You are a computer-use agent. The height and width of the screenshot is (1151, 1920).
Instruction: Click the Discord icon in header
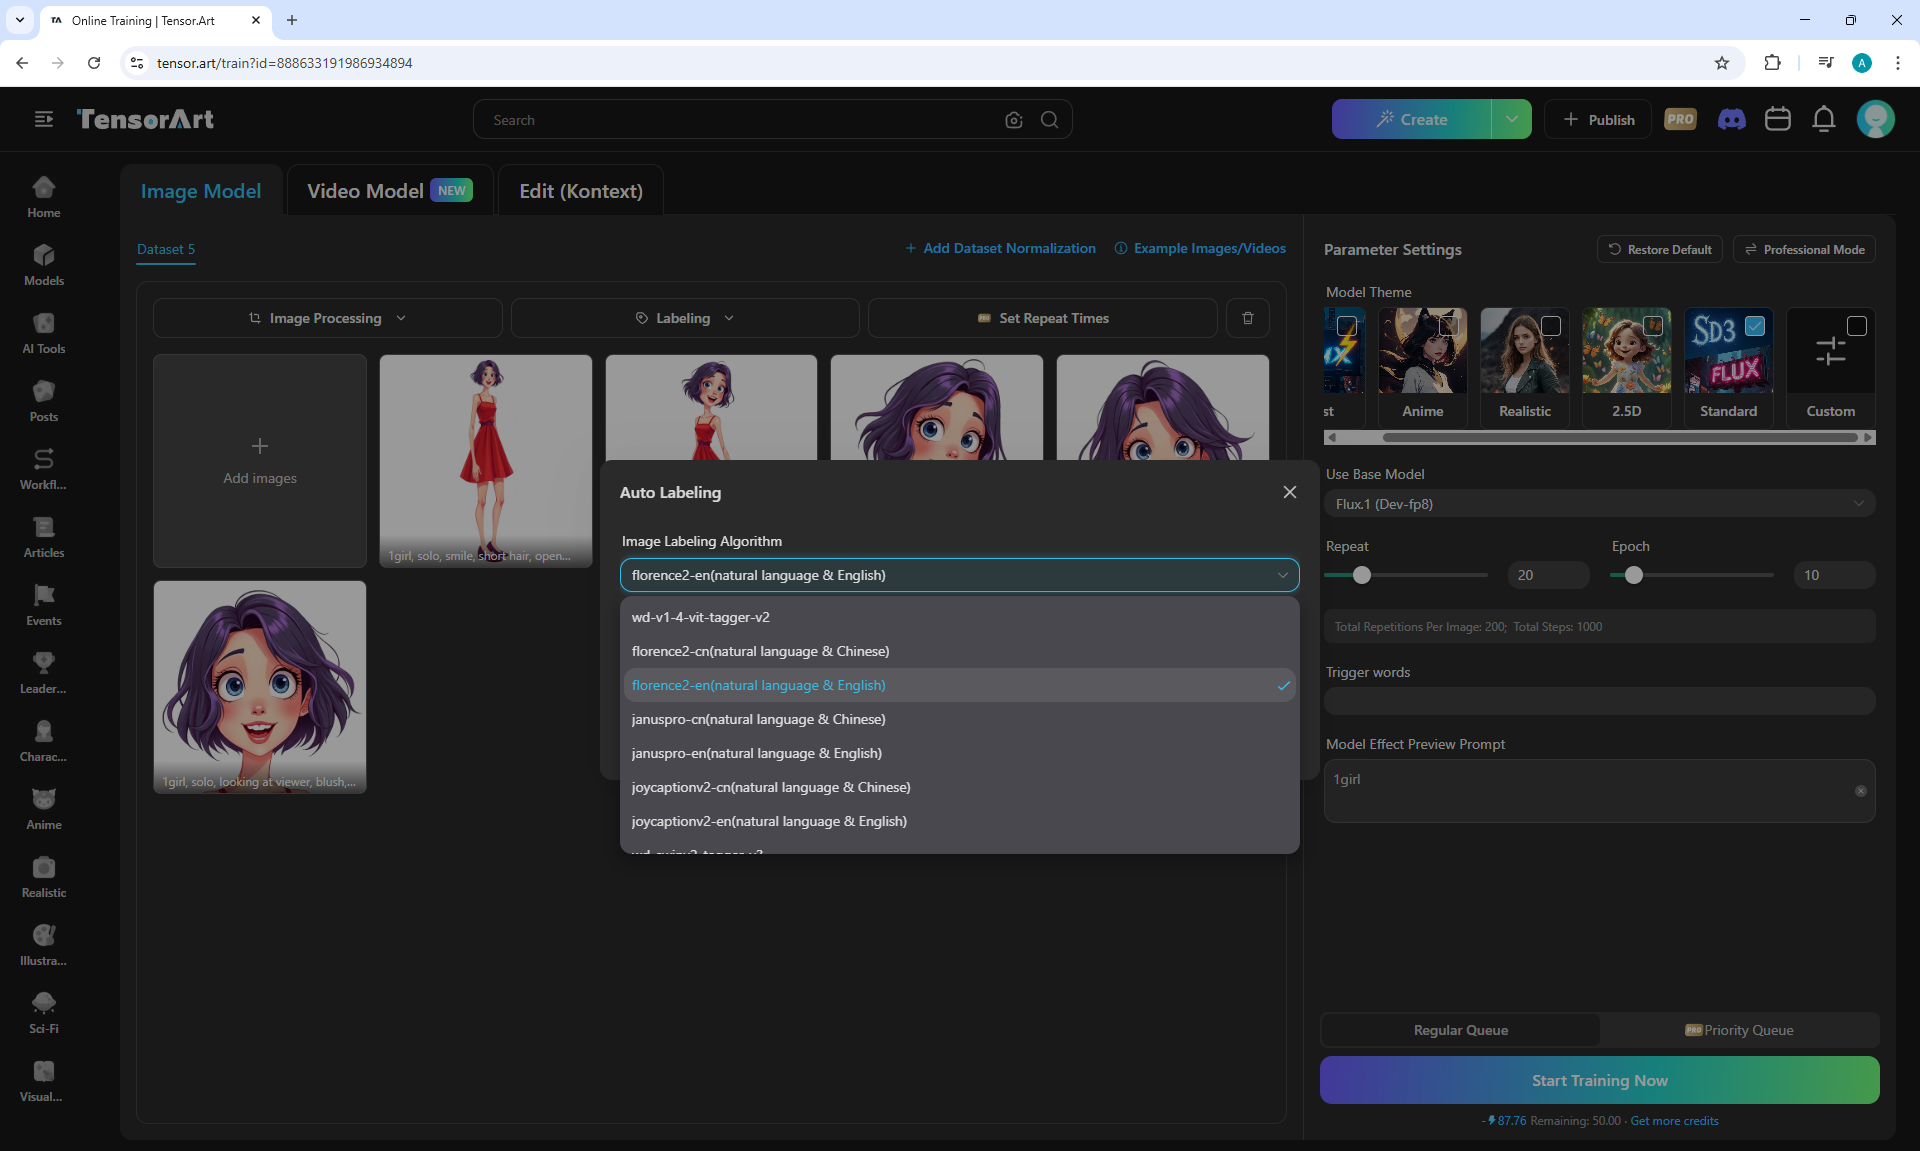coord(1731,120)
